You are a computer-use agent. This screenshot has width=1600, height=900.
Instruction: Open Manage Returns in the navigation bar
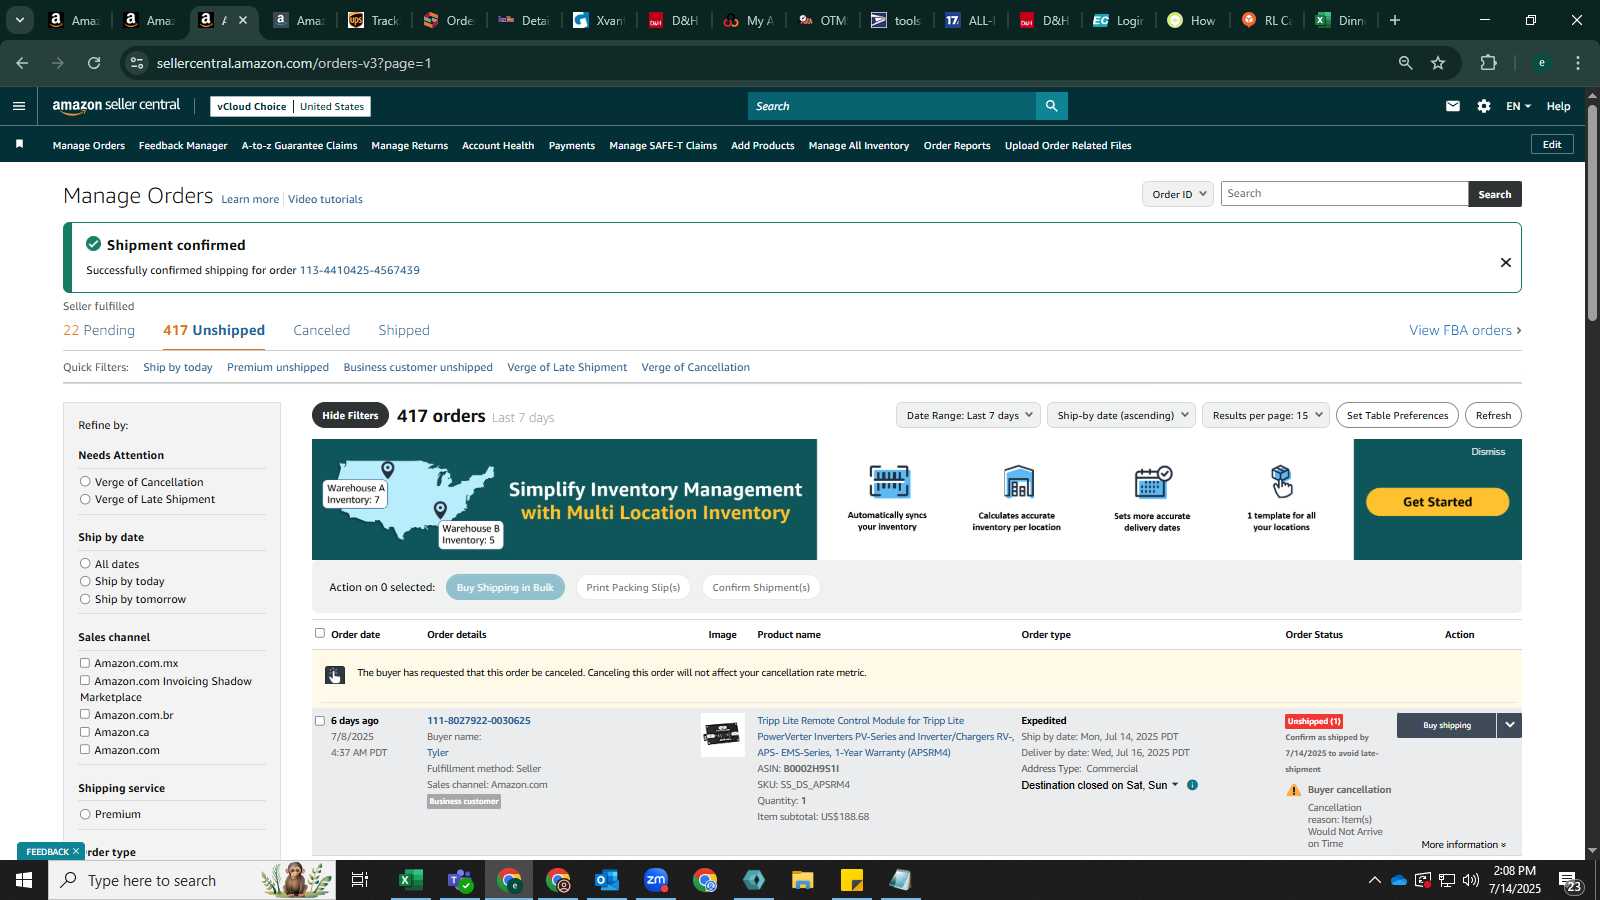click(409, 145)
